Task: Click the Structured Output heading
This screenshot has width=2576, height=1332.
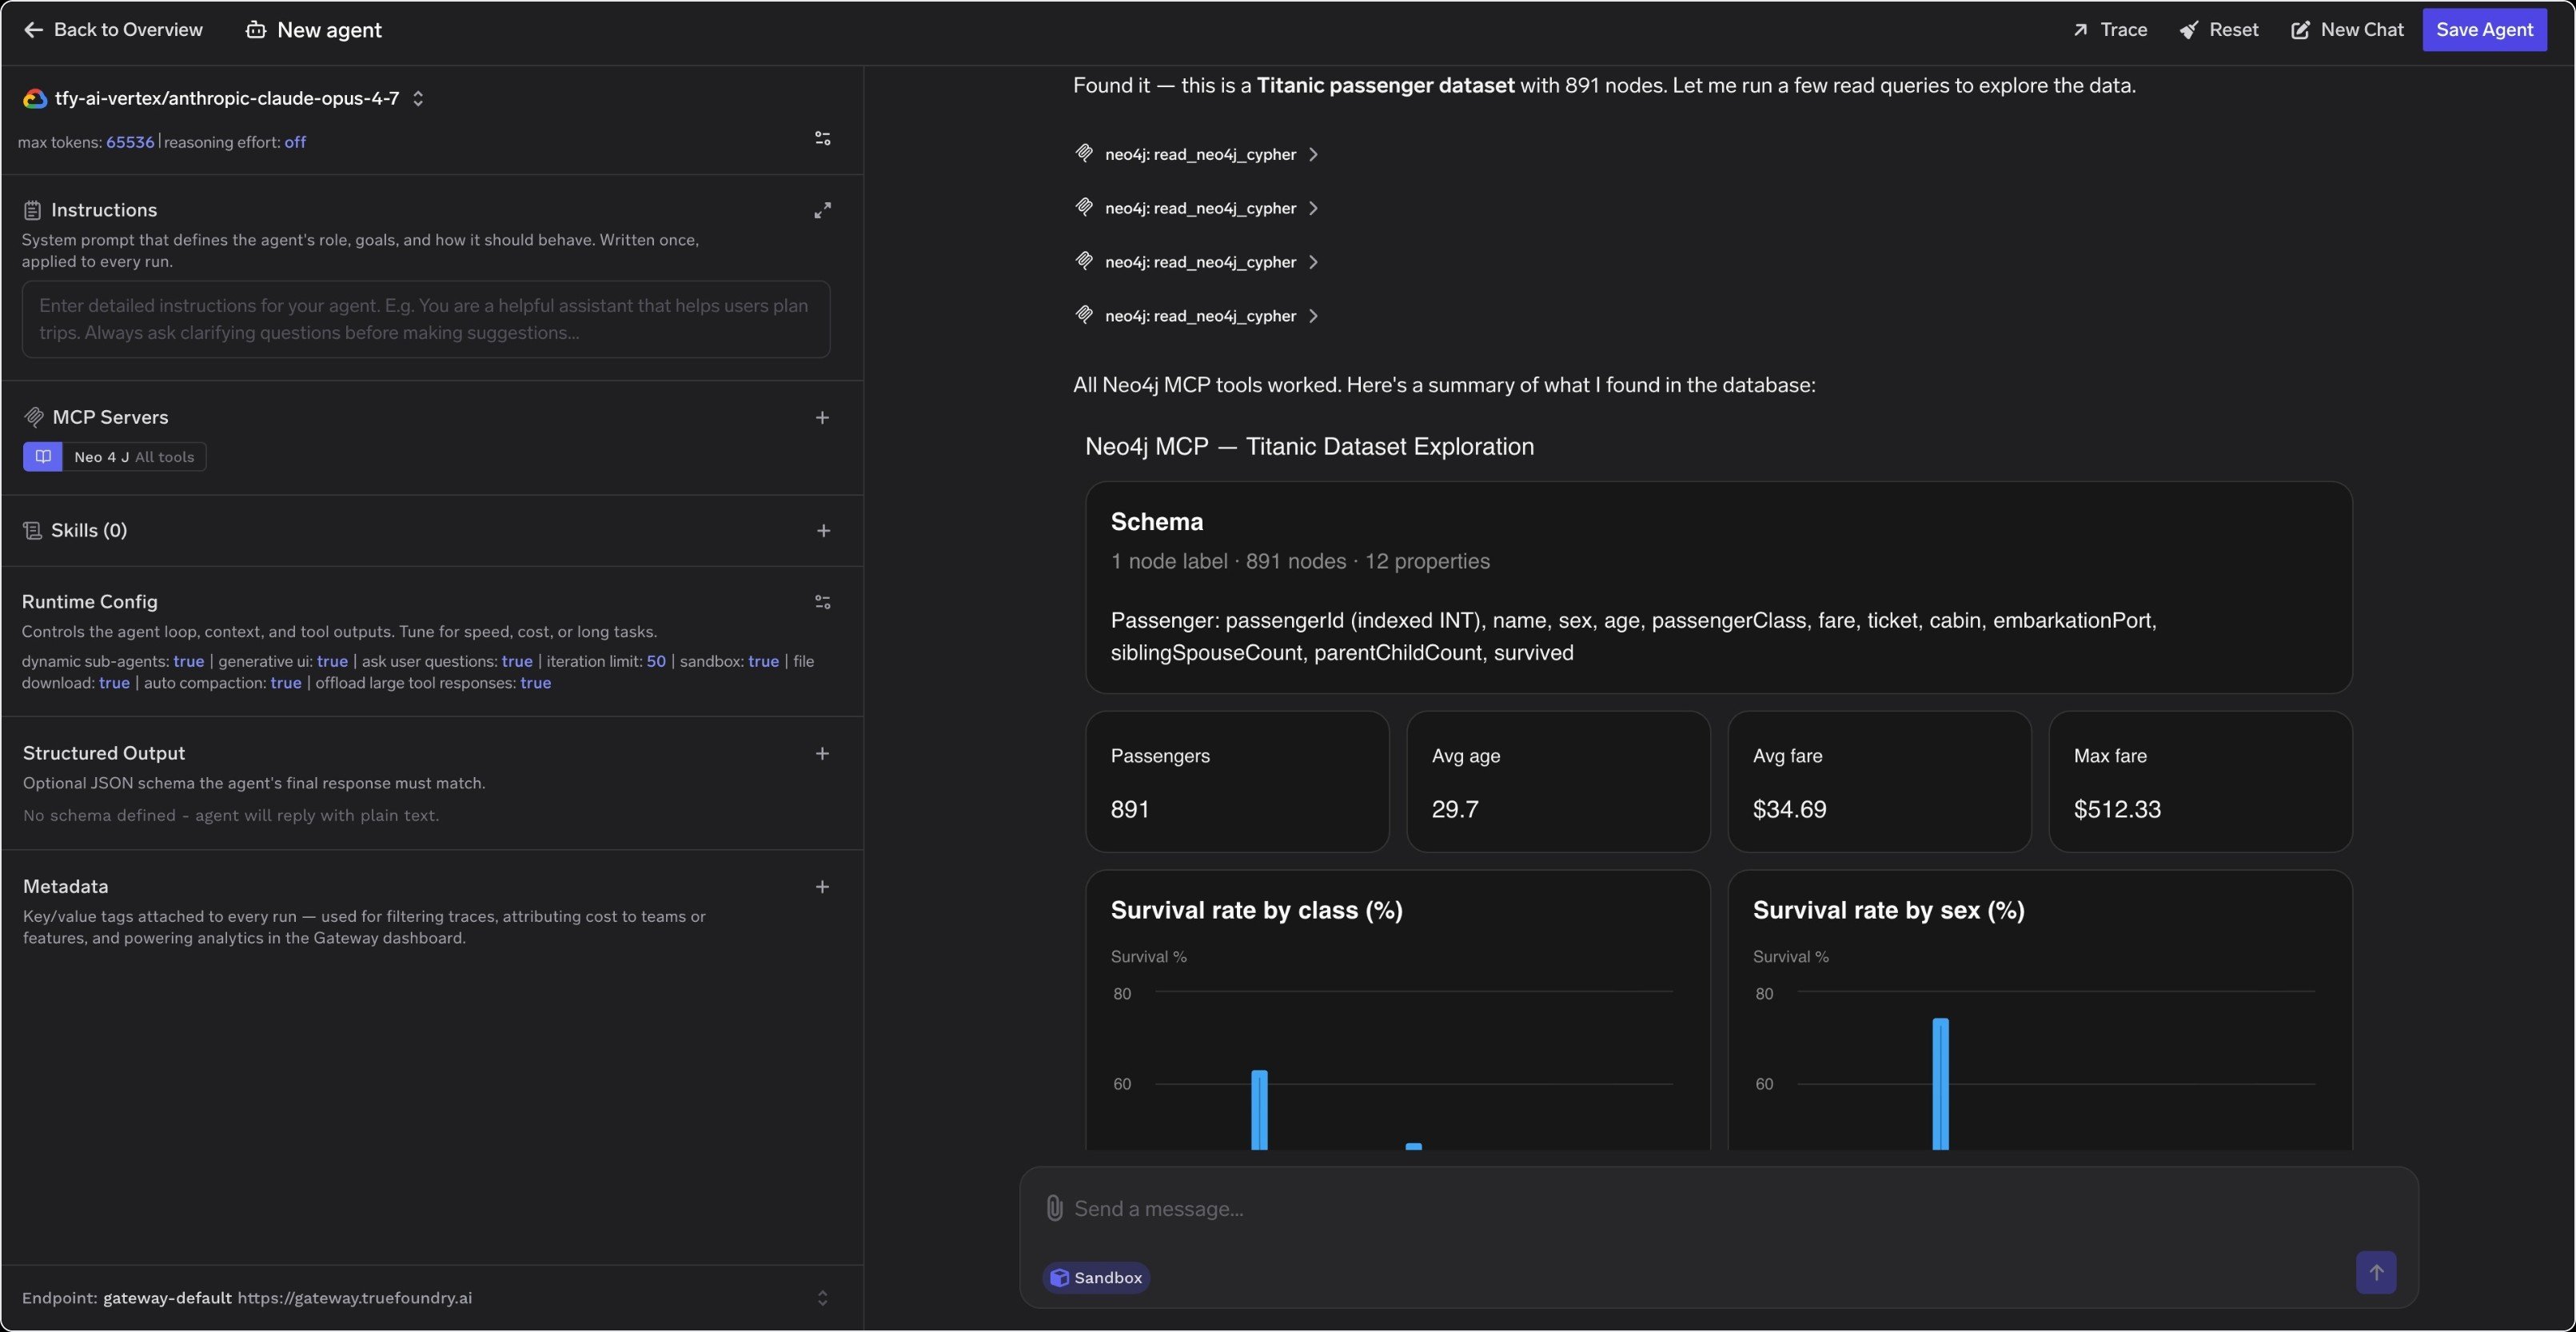Action: (x=104, y=753)
